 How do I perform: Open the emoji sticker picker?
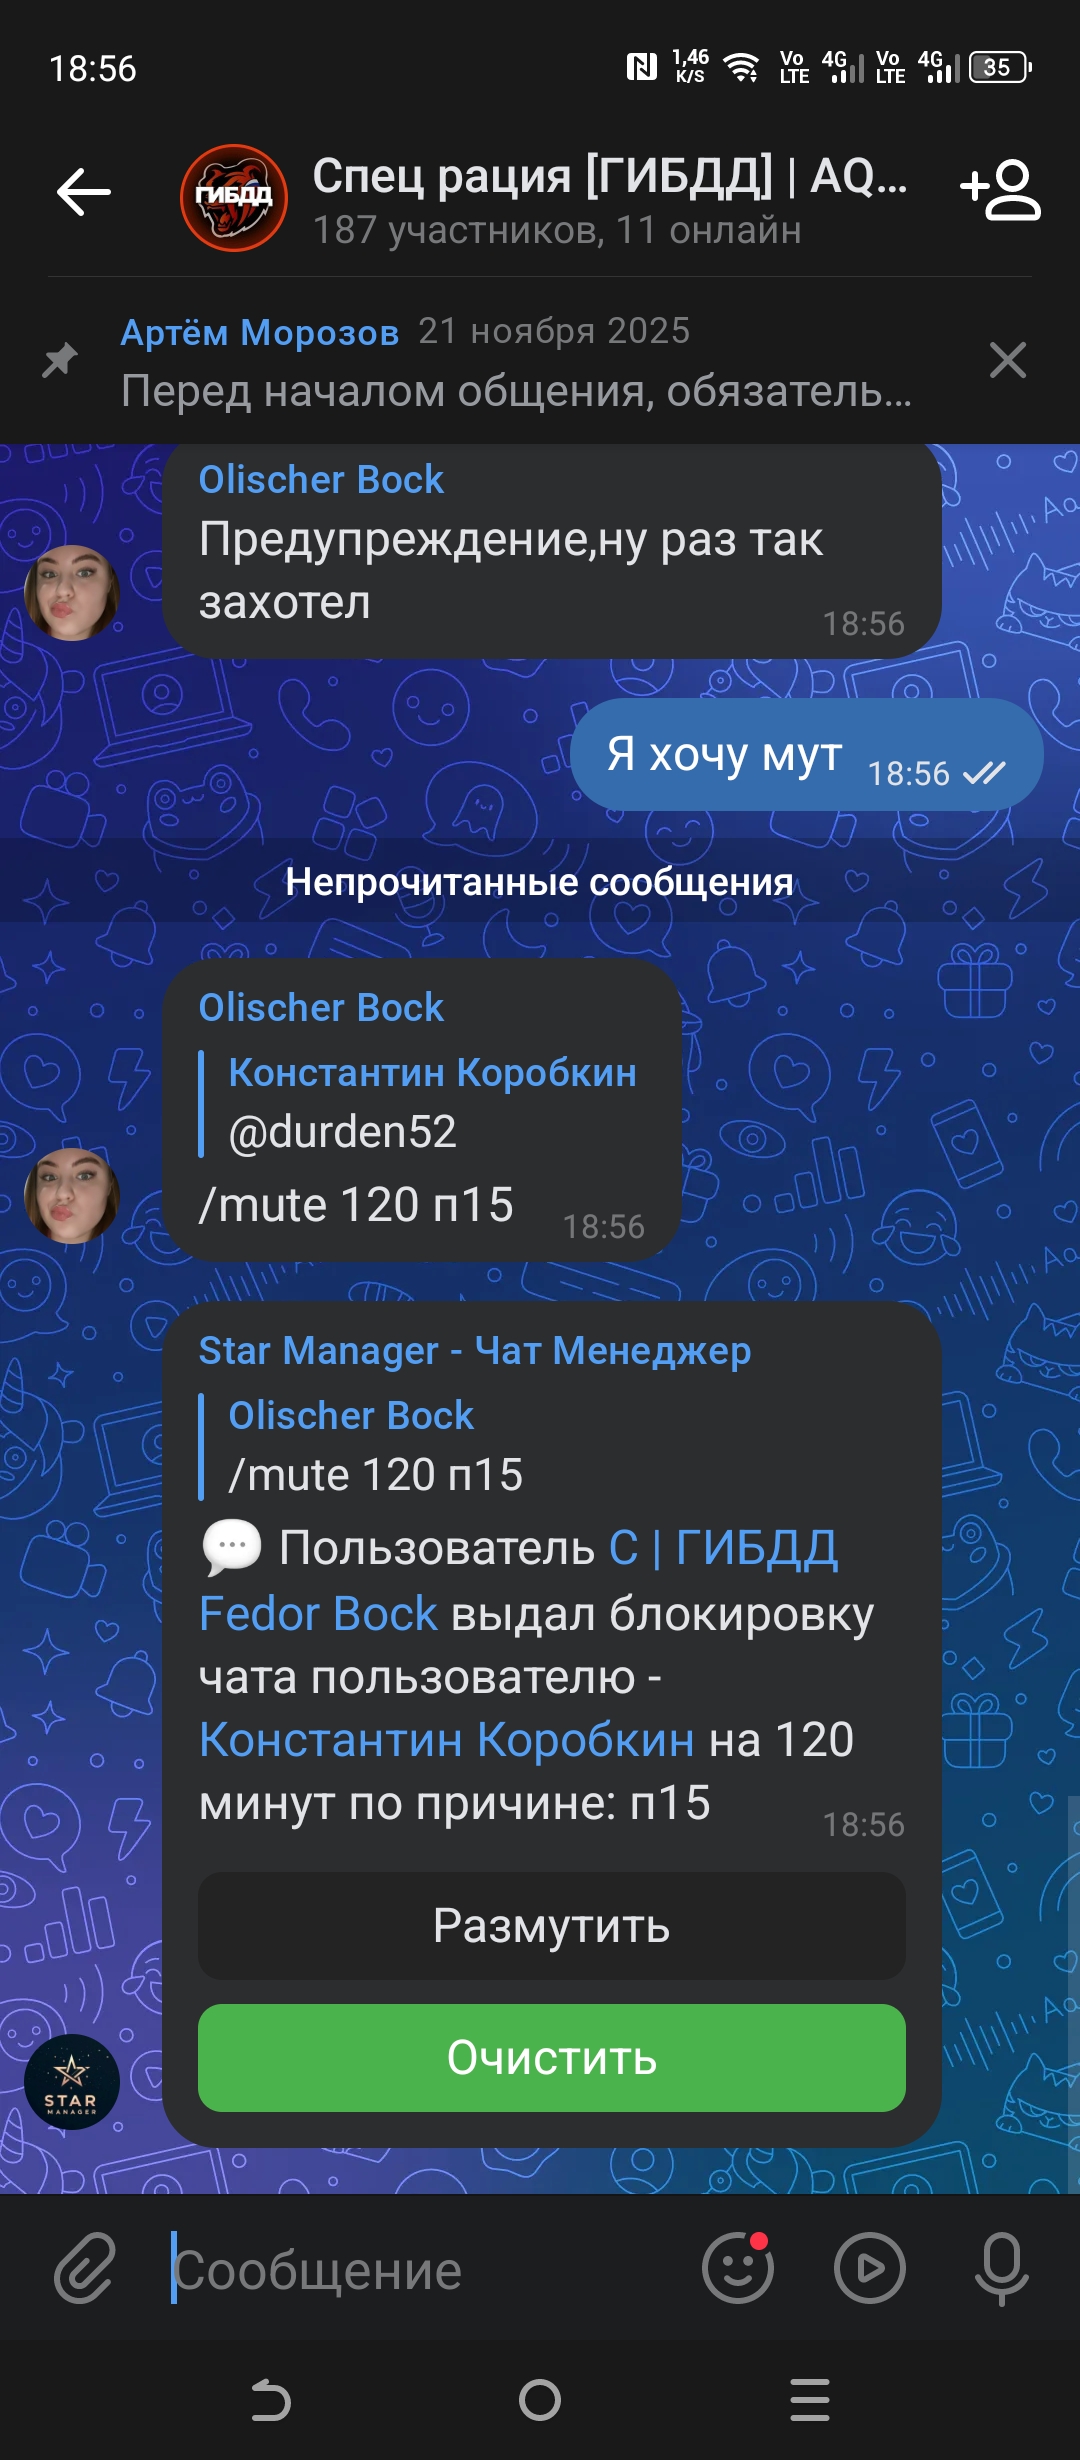click(x=738, y=2267)
